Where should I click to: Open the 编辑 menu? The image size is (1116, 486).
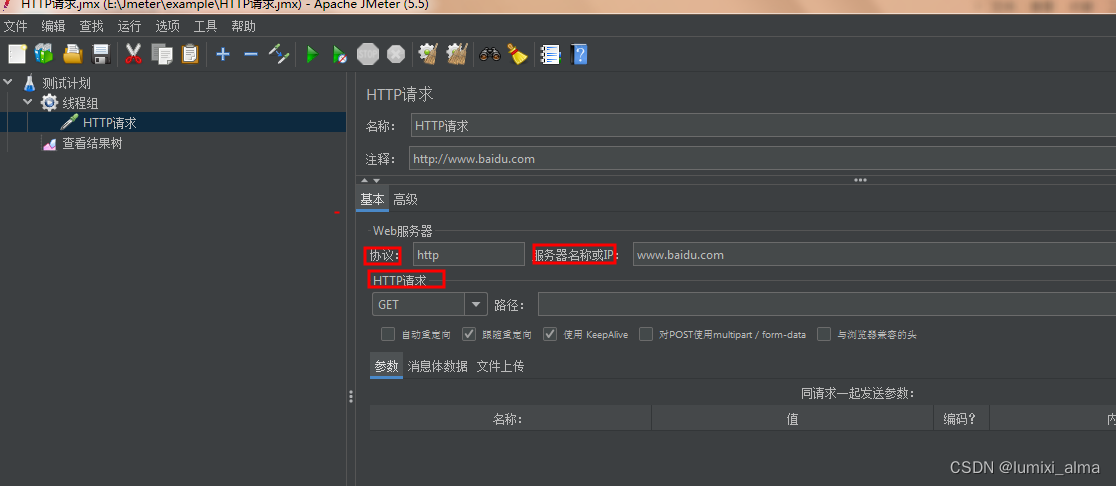click(53, 26)
